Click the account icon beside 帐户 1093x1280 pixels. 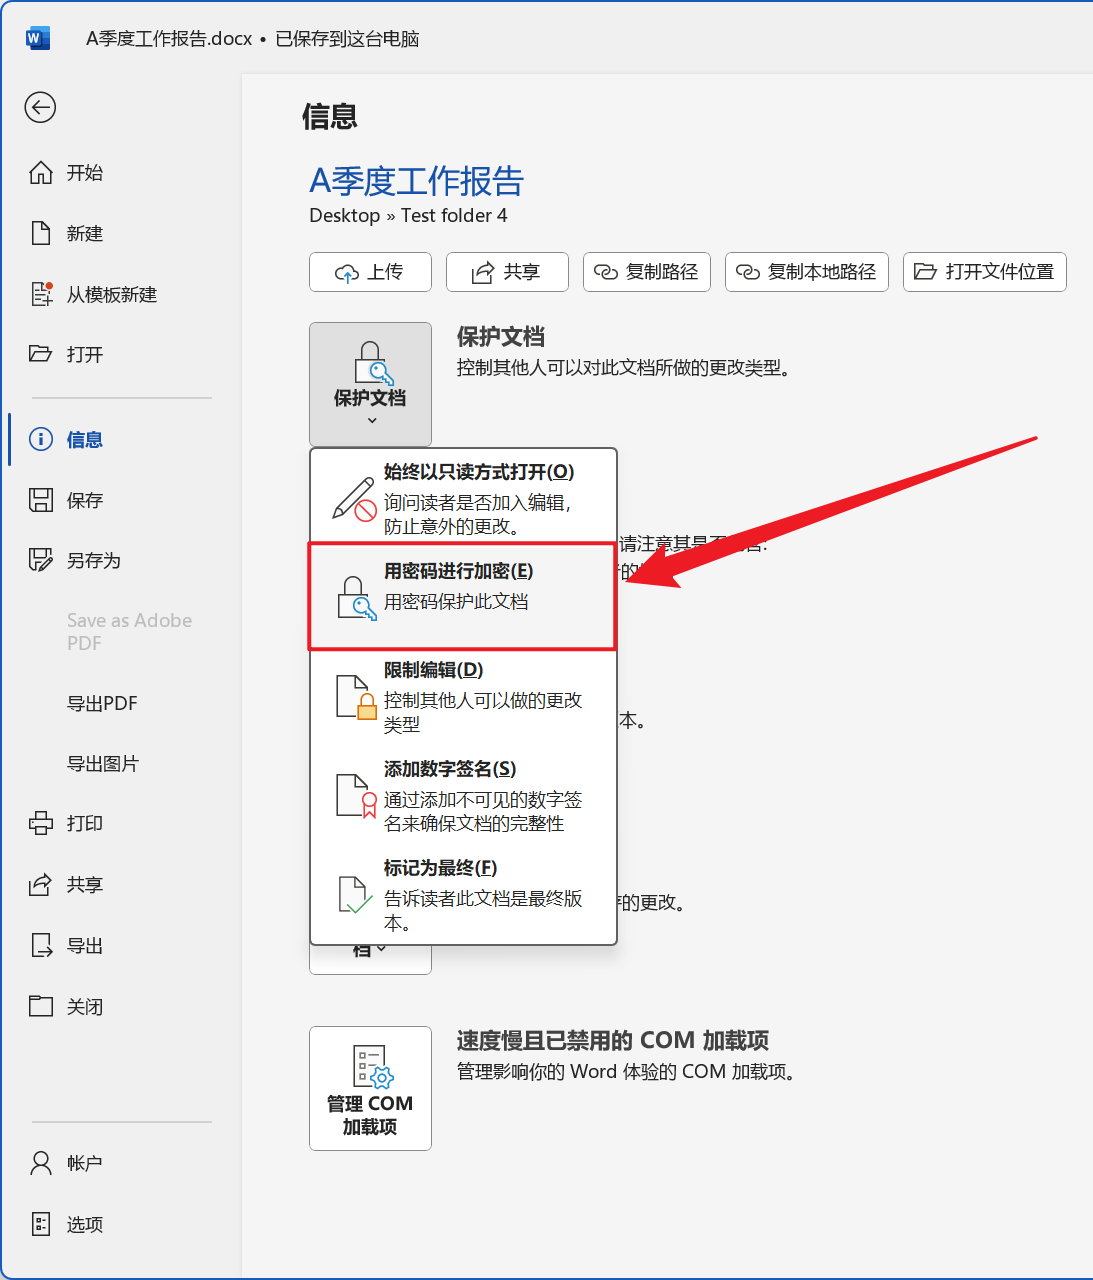[40, 1163]
